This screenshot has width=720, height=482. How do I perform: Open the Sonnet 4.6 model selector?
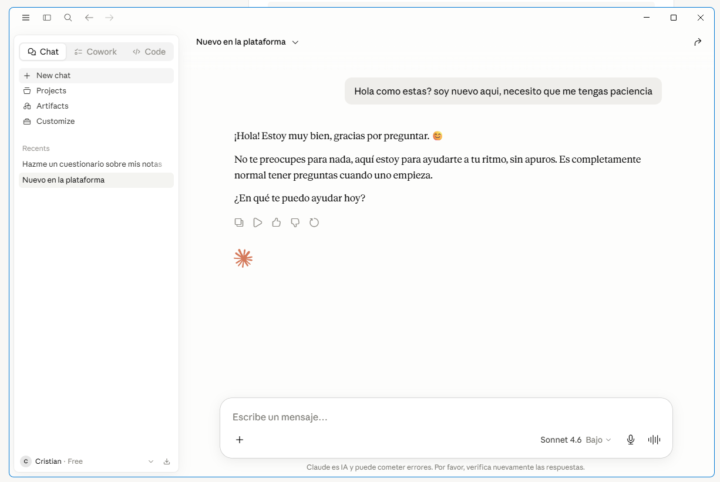tap(576, 440)
